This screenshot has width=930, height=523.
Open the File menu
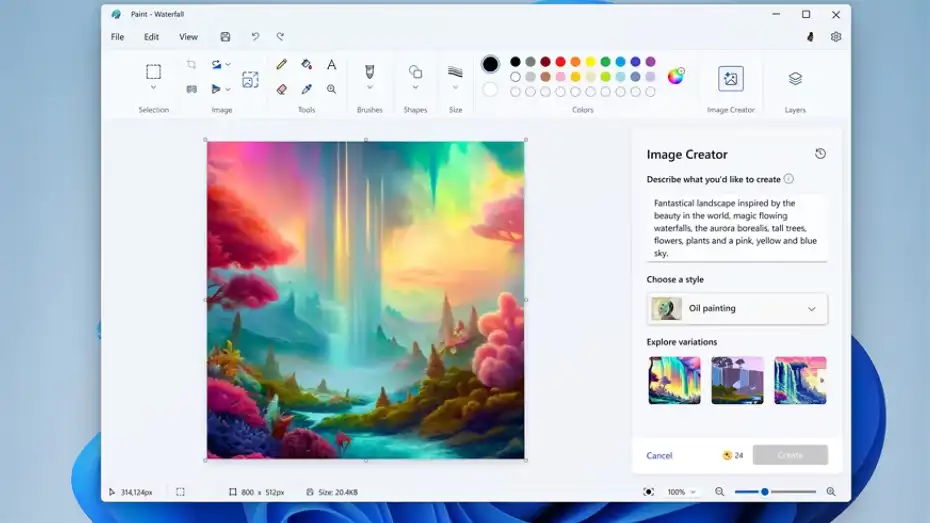pos(117,37)
